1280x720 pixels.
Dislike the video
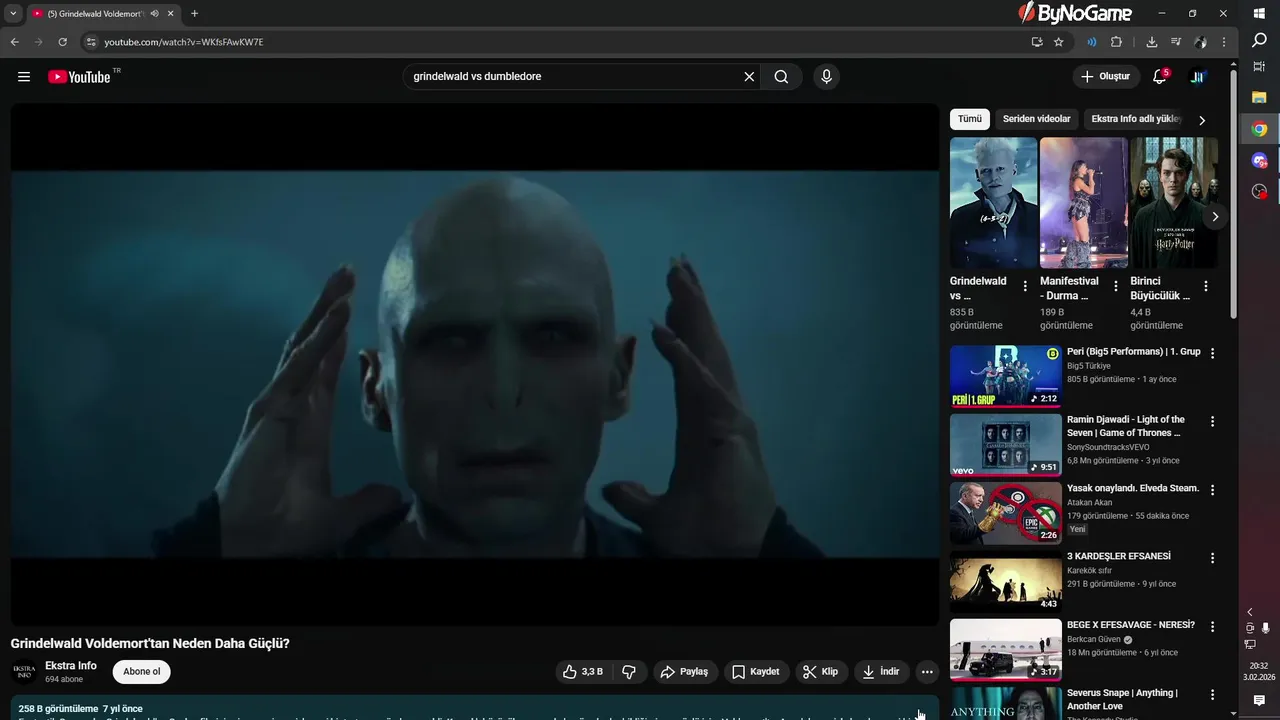(629, 672)
